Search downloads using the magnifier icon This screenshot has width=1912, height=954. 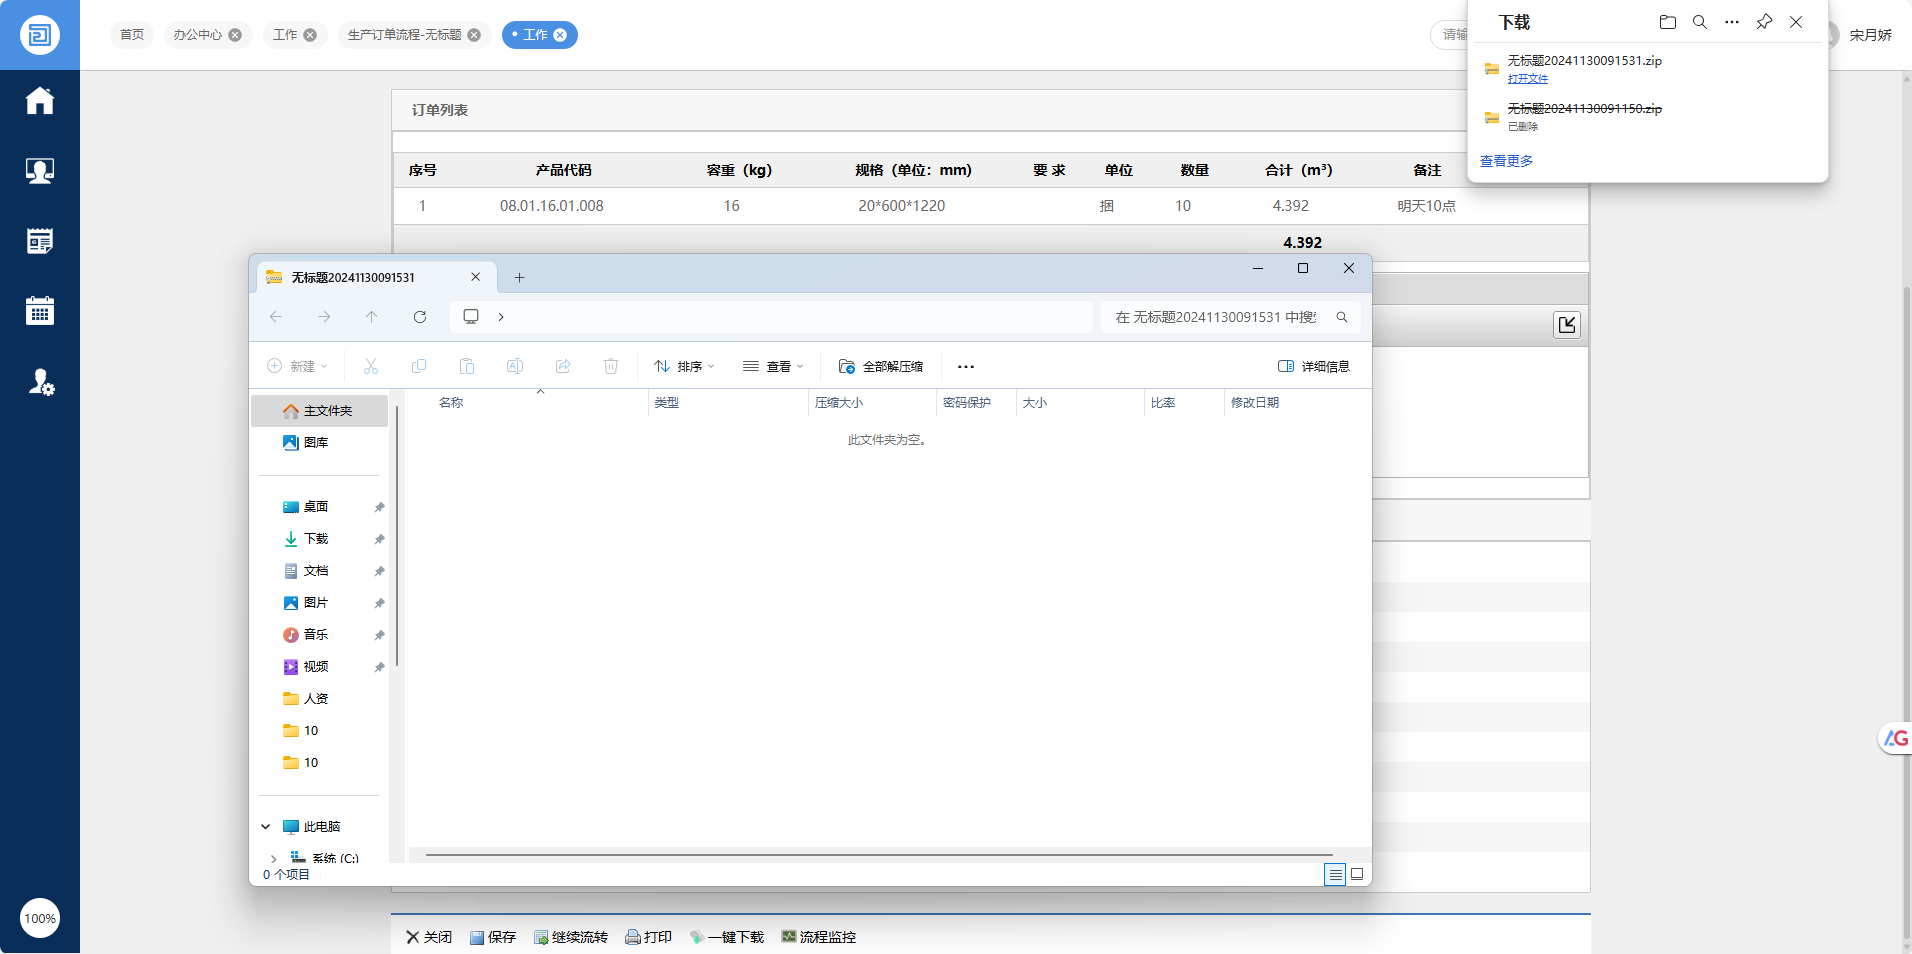1699,22
